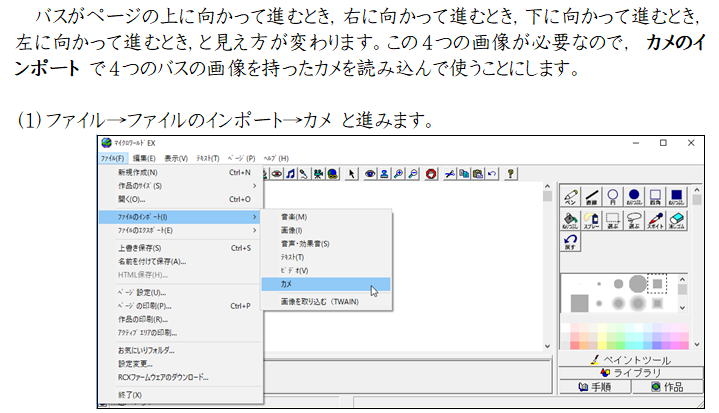The image size is (719, 413).
Task: Select the arrow pointer toolbar tool
Action: [352, 174]
